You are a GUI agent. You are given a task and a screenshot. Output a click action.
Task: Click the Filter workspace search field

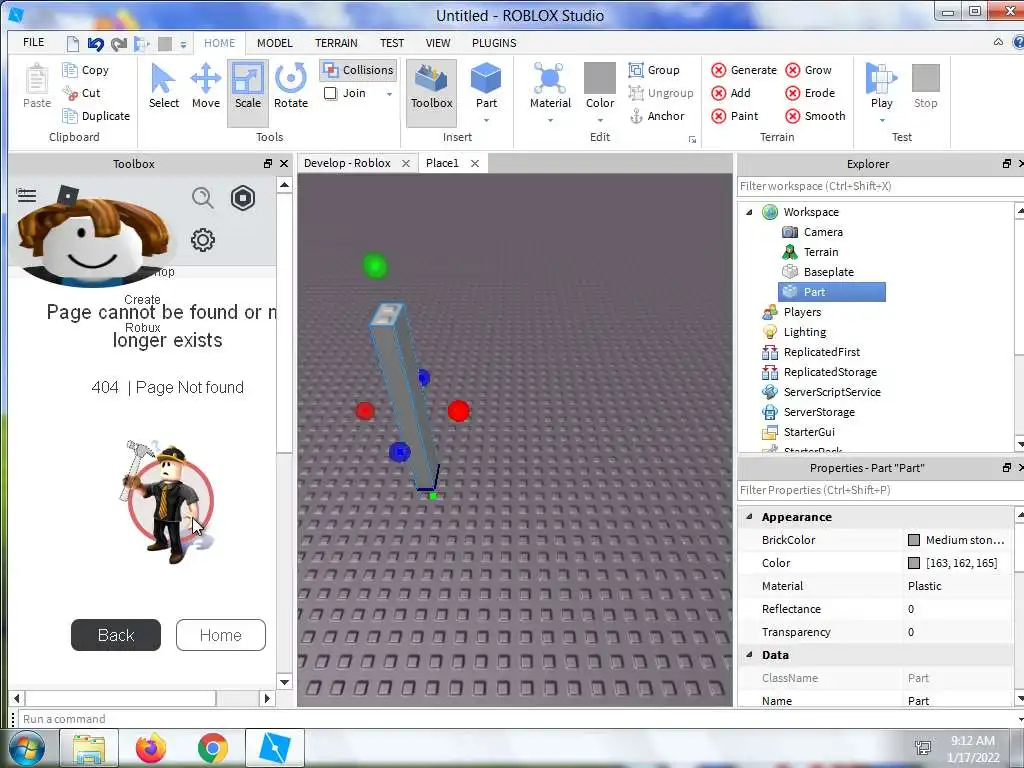(x=878, y=186)
